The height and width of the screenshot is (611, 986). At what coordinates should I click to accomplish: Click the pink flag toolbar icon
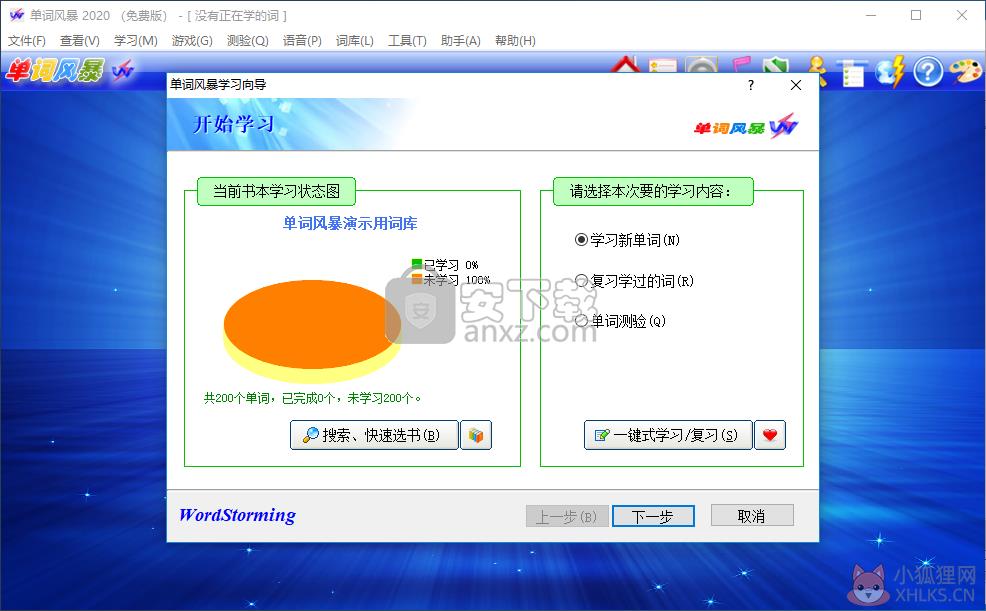741,65
